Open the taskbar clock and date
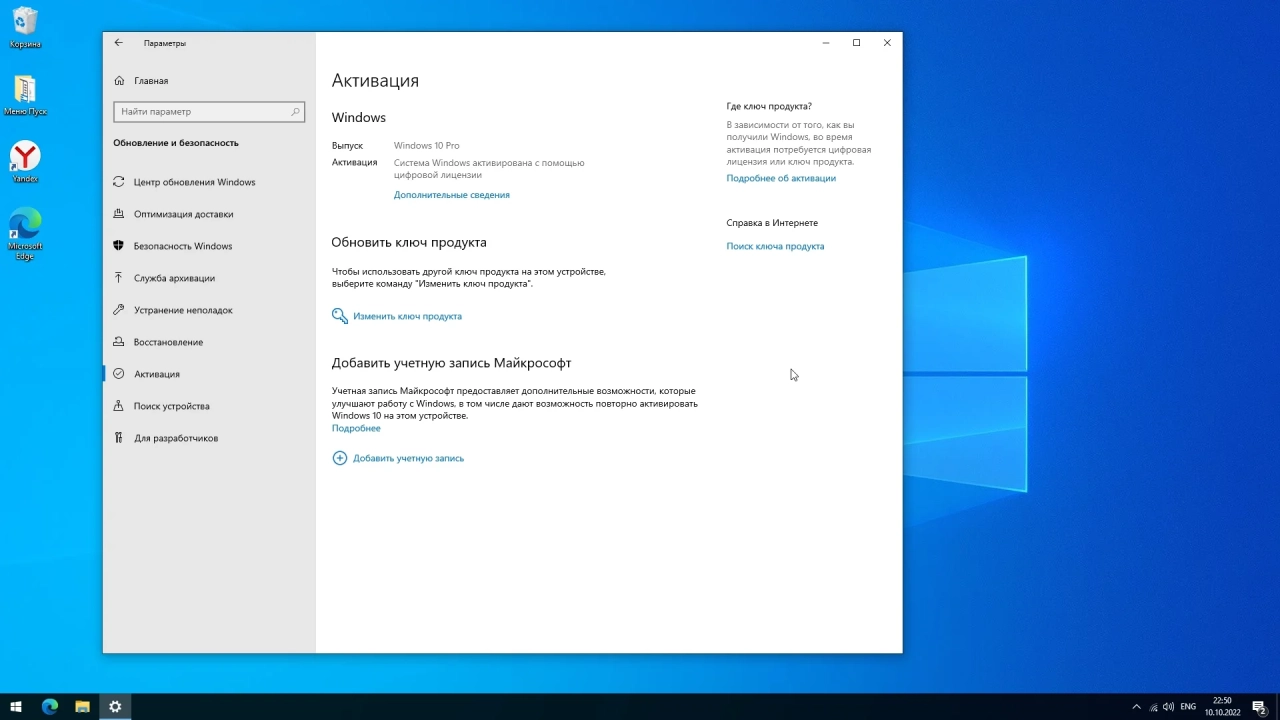1280x720 pixels. coord(1222,707)
